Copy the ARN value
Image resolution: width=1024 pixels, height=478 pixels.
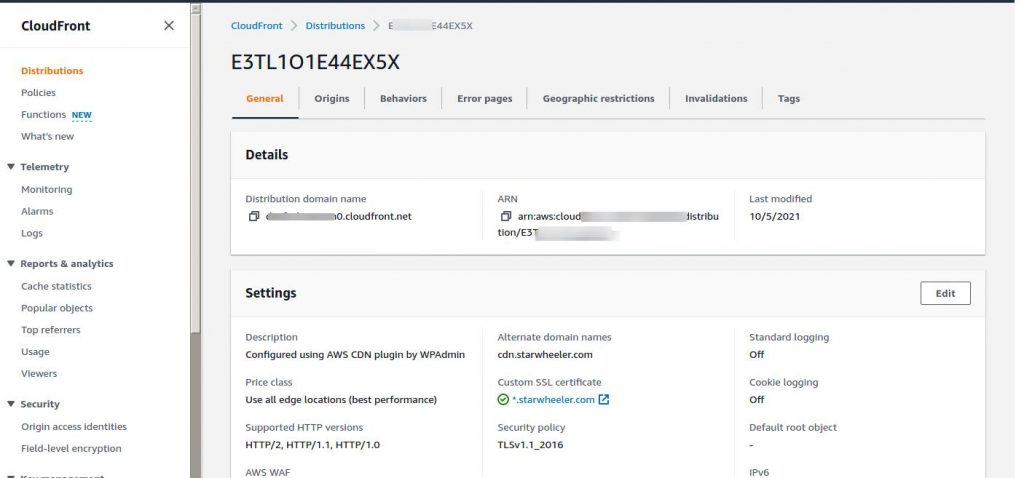pos(505,216)
